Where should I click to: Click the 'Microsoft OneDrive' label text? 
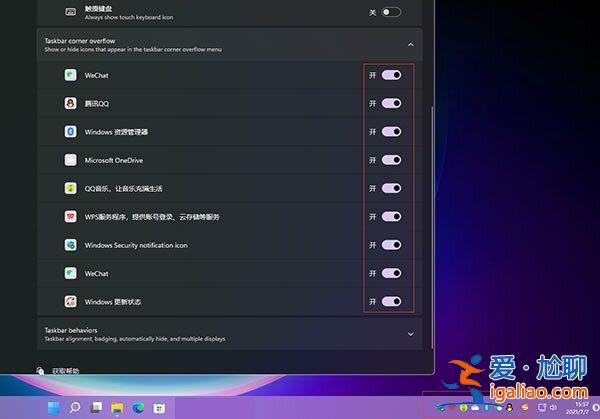click(x=114, y=160)
